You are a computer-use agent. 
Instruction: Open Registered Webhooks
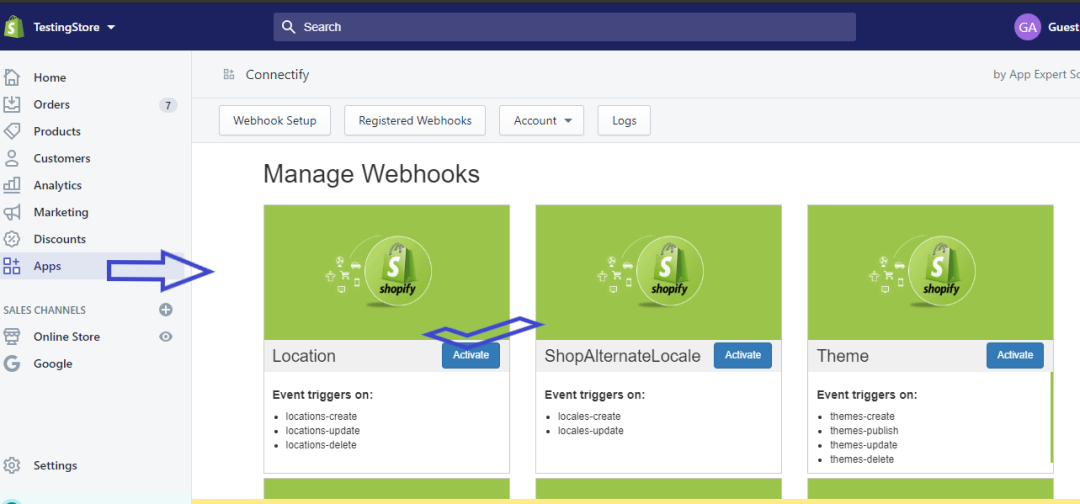415,120
